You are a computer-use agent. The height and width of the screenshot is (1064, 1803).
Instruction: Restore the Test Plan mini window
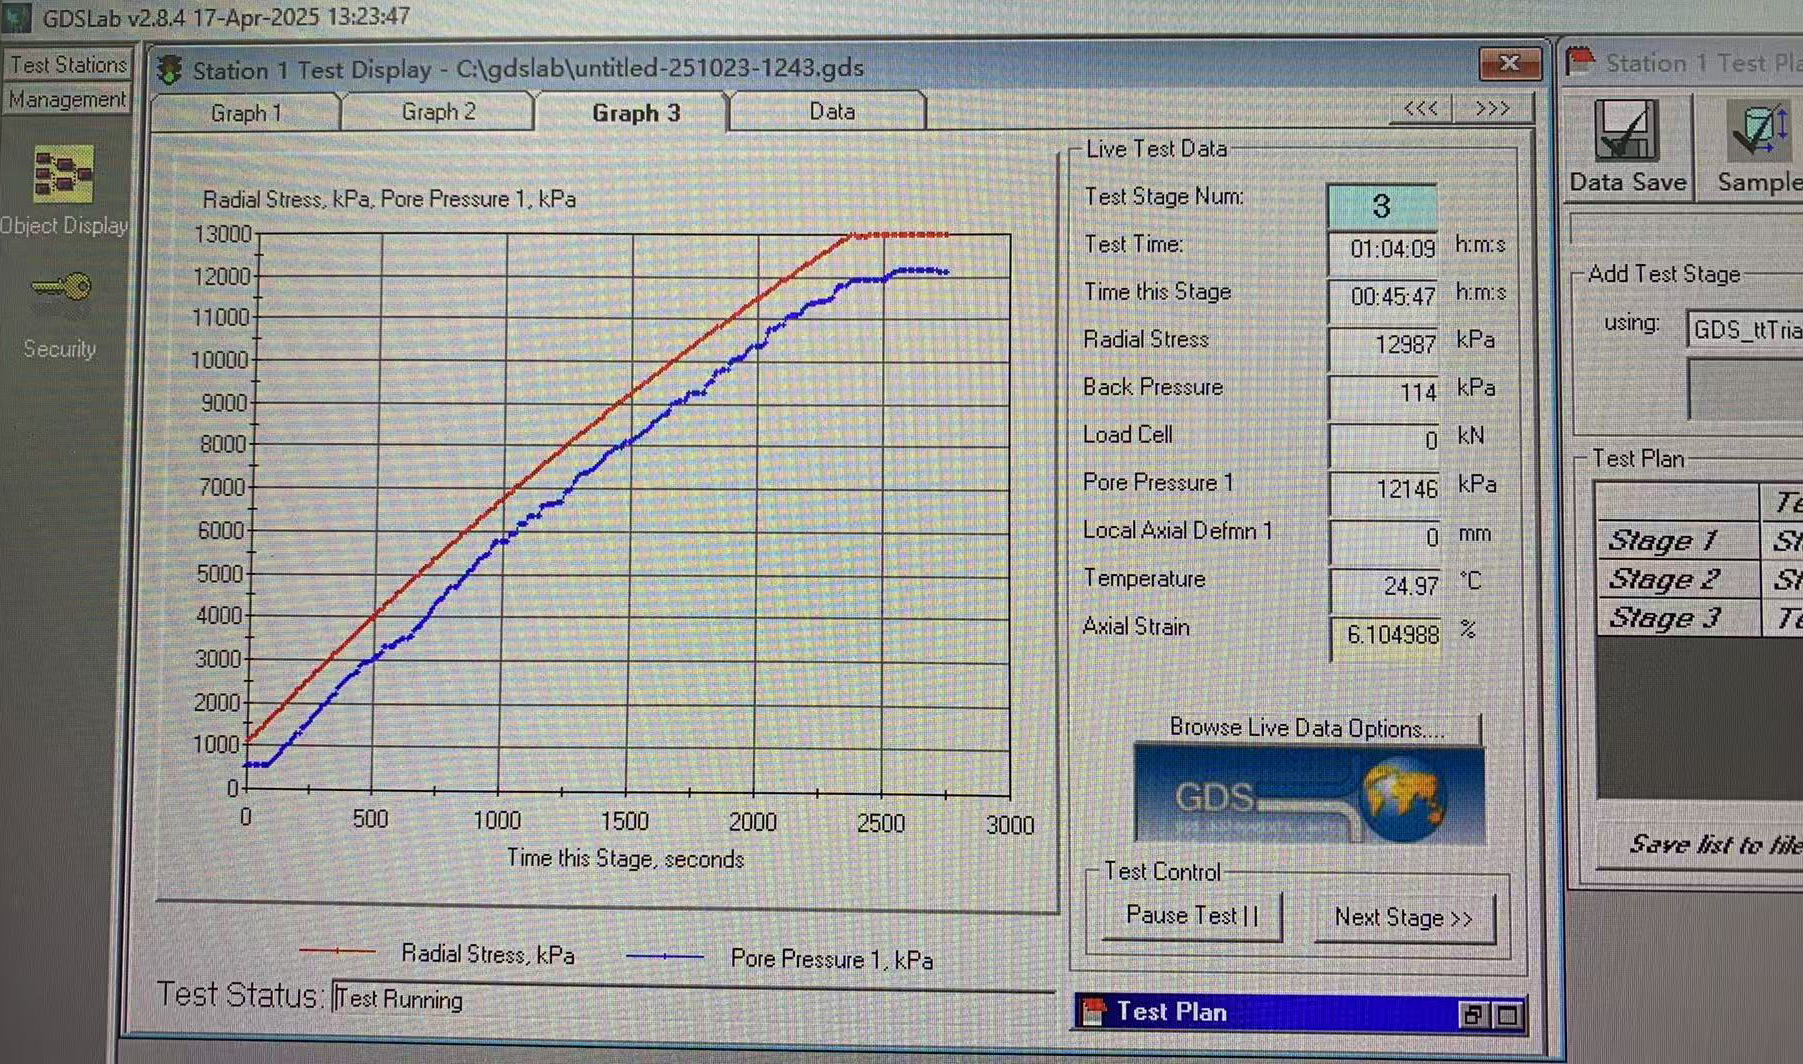pyautogui.click(x=1471, y=1015)
